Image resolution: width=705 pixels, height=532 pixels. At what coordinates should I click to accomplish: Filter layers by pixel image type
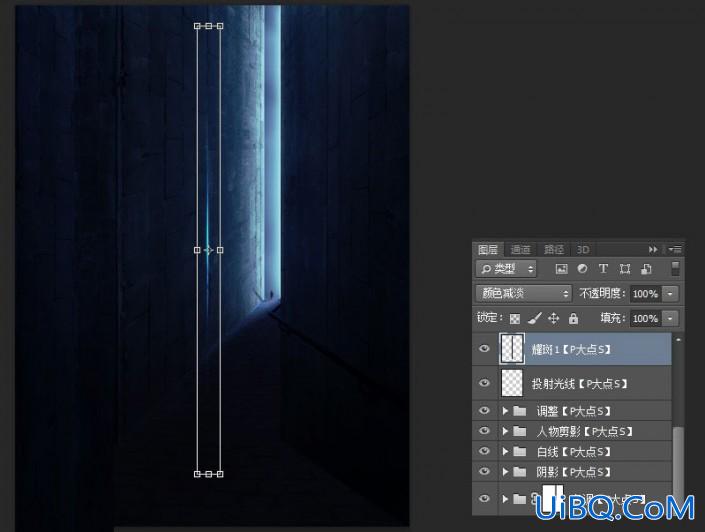[x=561, y=269]
